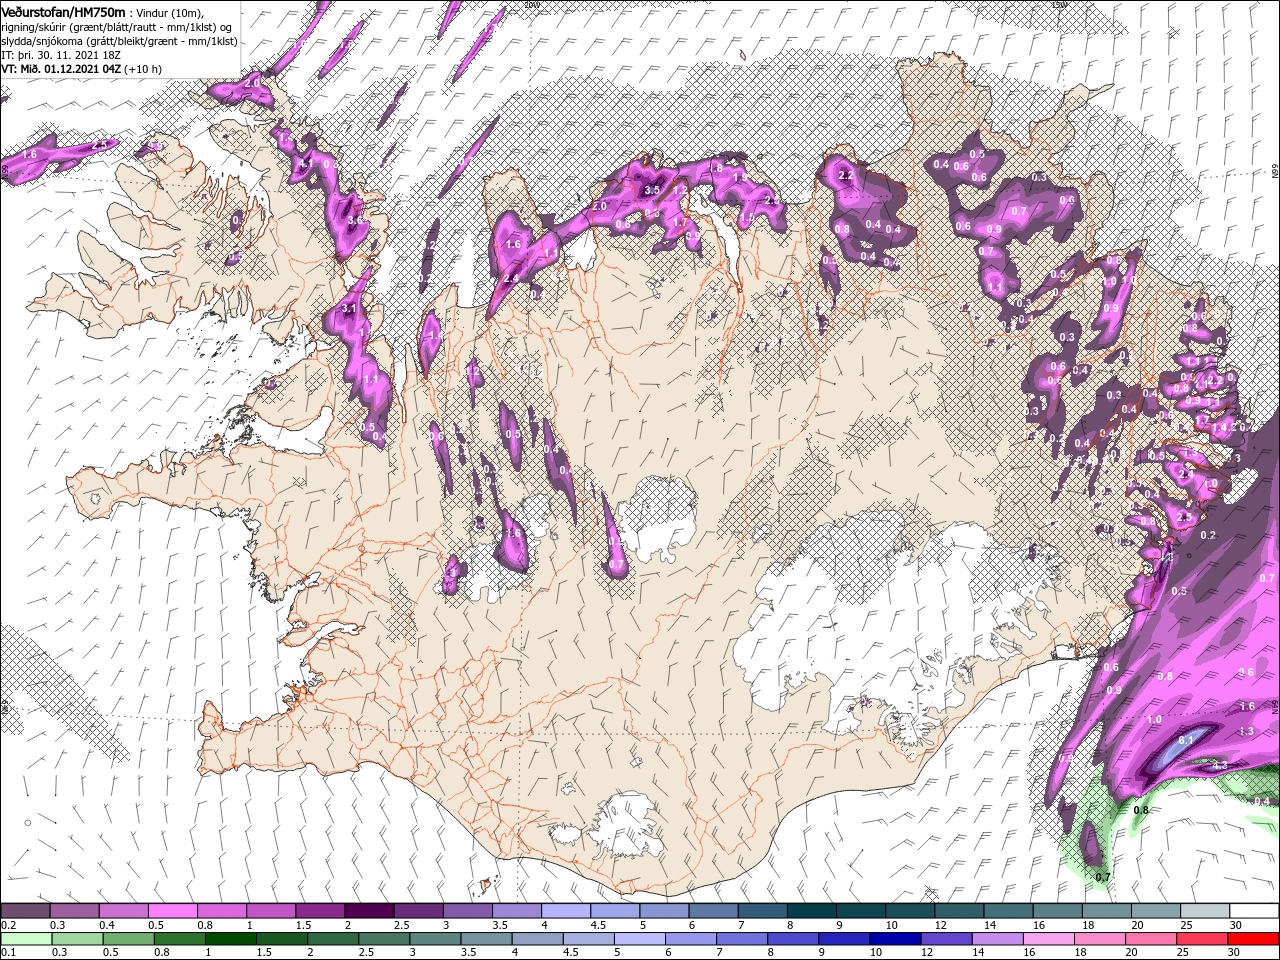Screen dimensions: 1280x960
Task: Select the 2.2 value label in the north
Action: coord(845,175)
